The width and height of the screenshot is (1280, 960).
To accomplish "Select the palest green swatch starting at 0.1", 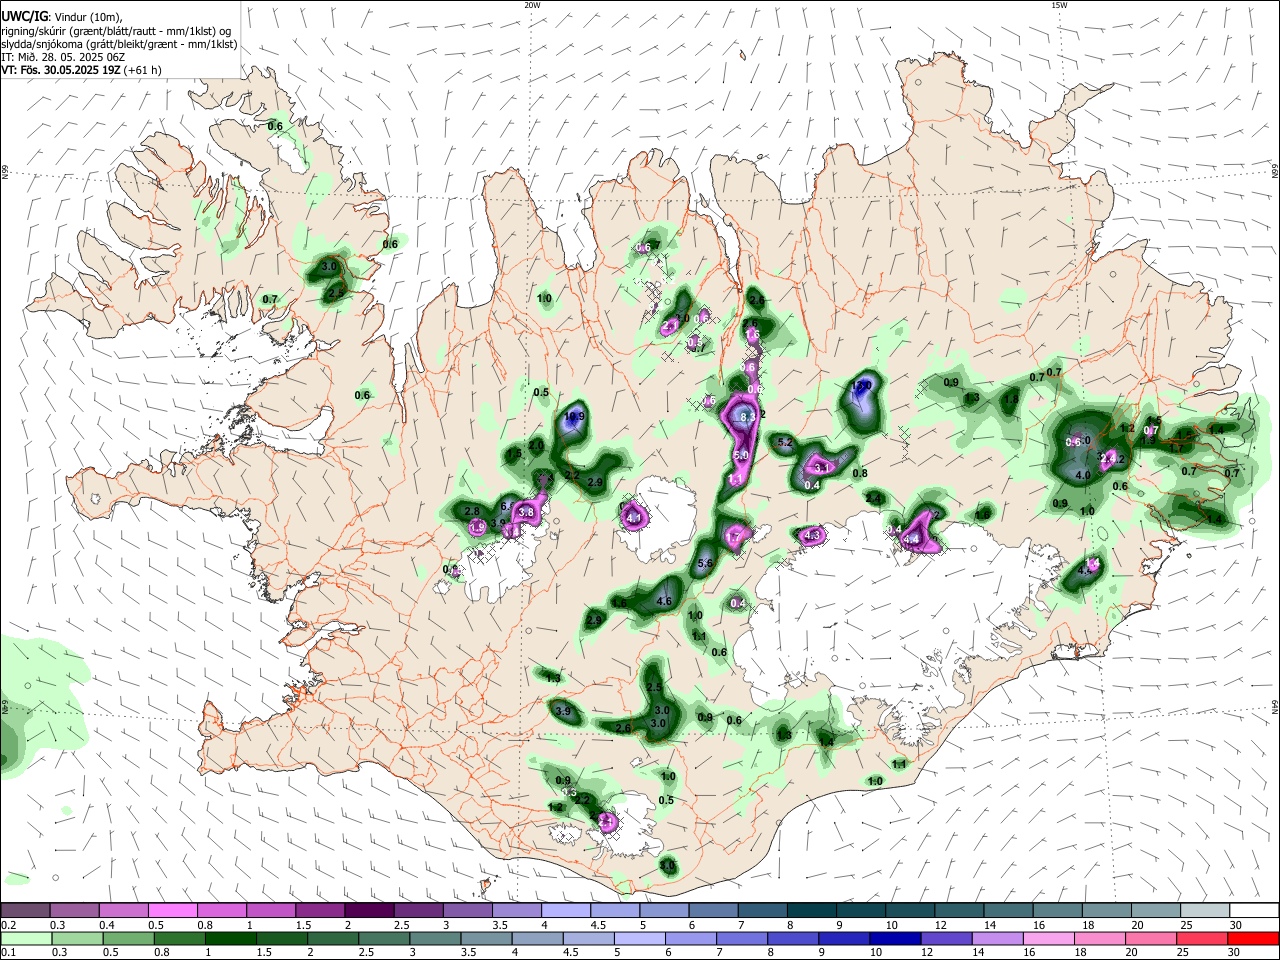I will tap(25, 938).
